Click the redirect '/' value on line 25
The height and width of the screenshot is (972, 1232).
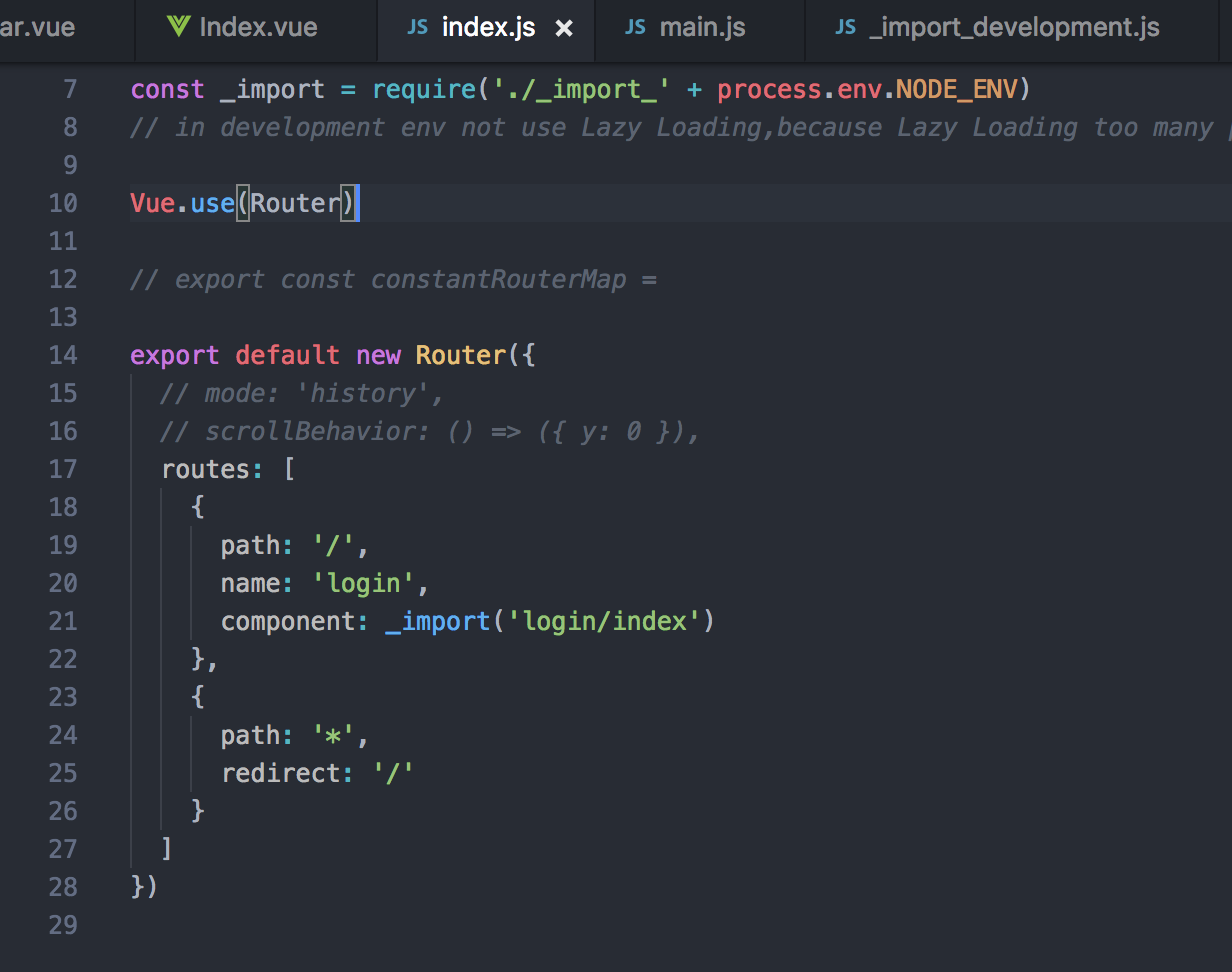point(392,773)
